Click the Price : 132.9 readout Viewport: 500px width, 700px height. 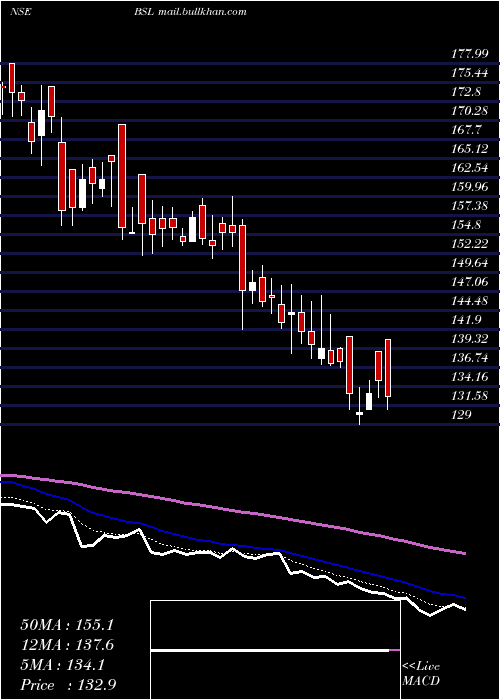(x=68, y=685)
